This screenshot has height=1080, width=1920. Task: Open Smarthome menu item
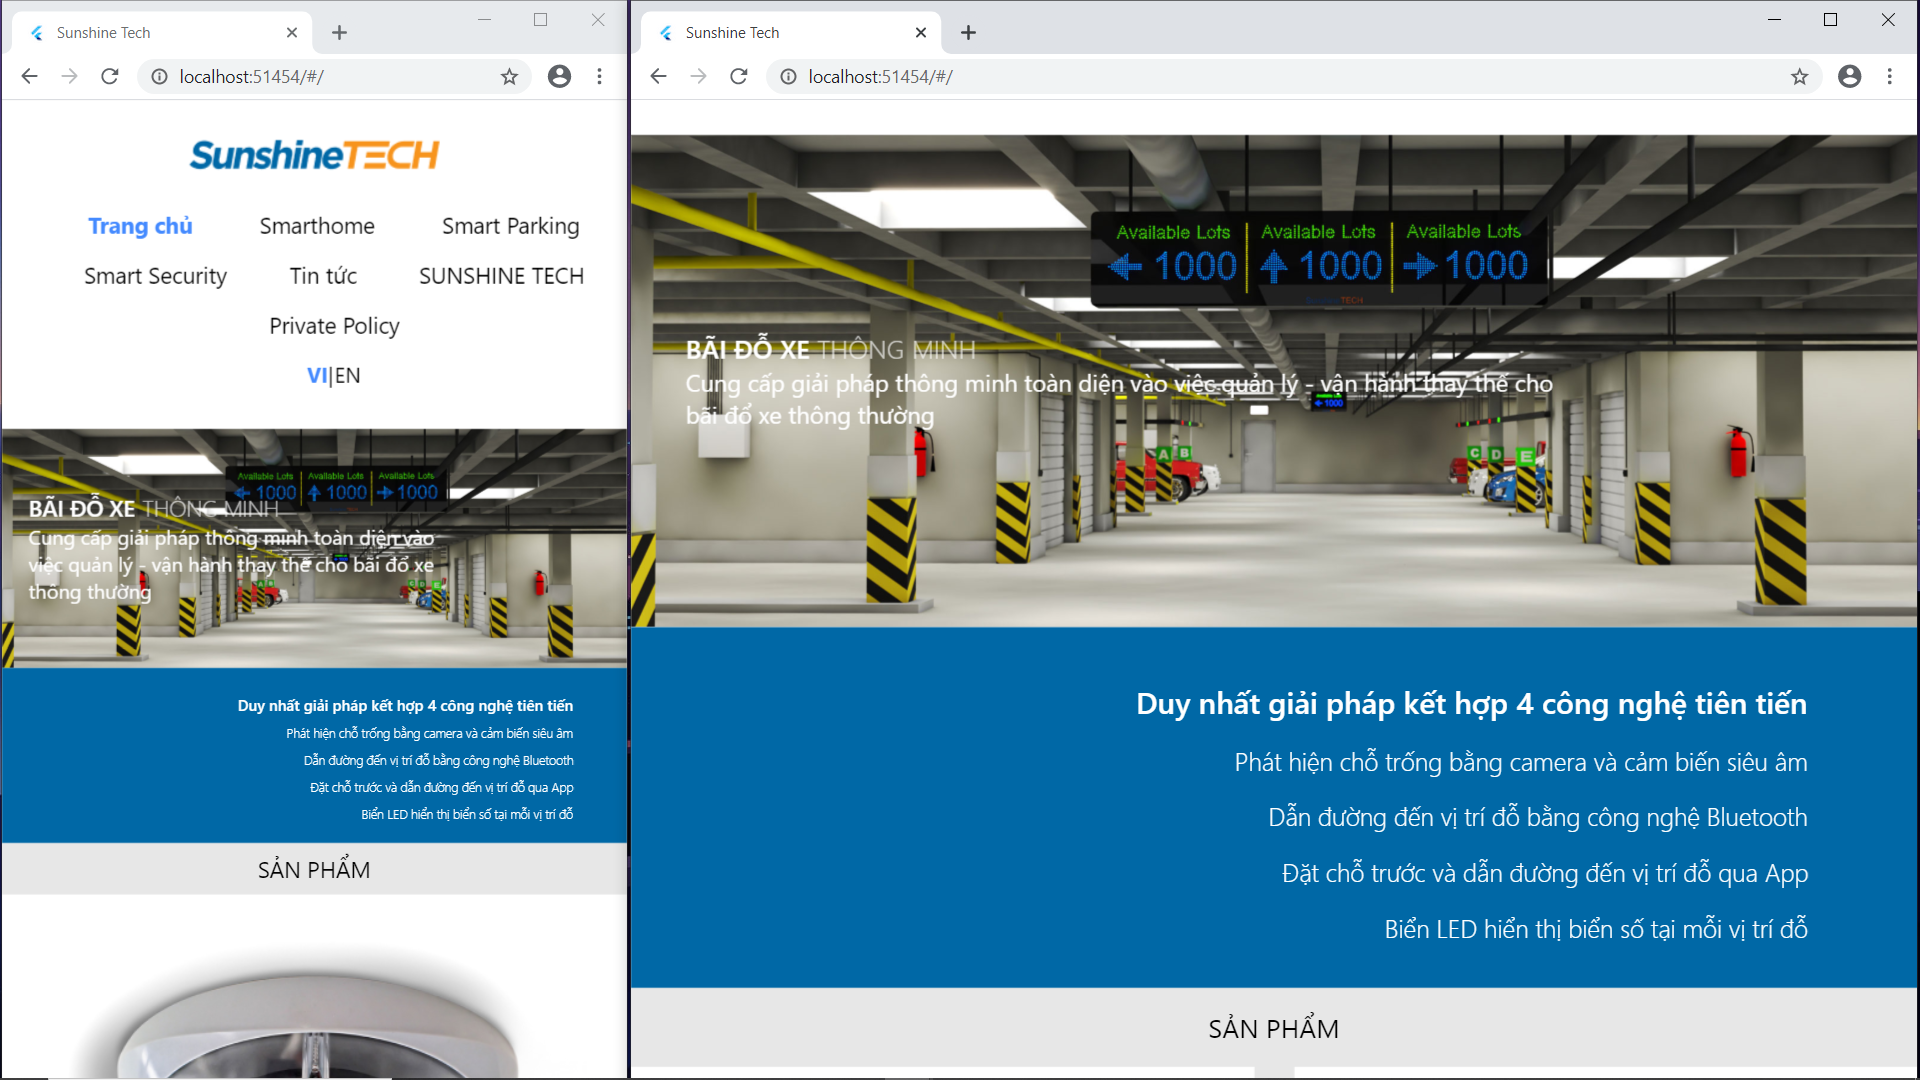point(316,226)
